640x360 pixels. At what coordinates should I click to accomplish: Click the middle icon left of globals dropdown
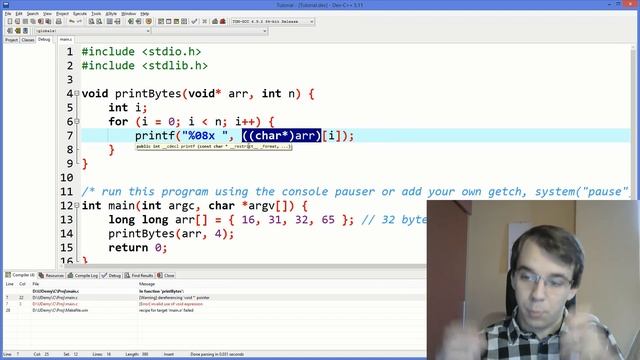coord(18,31)
